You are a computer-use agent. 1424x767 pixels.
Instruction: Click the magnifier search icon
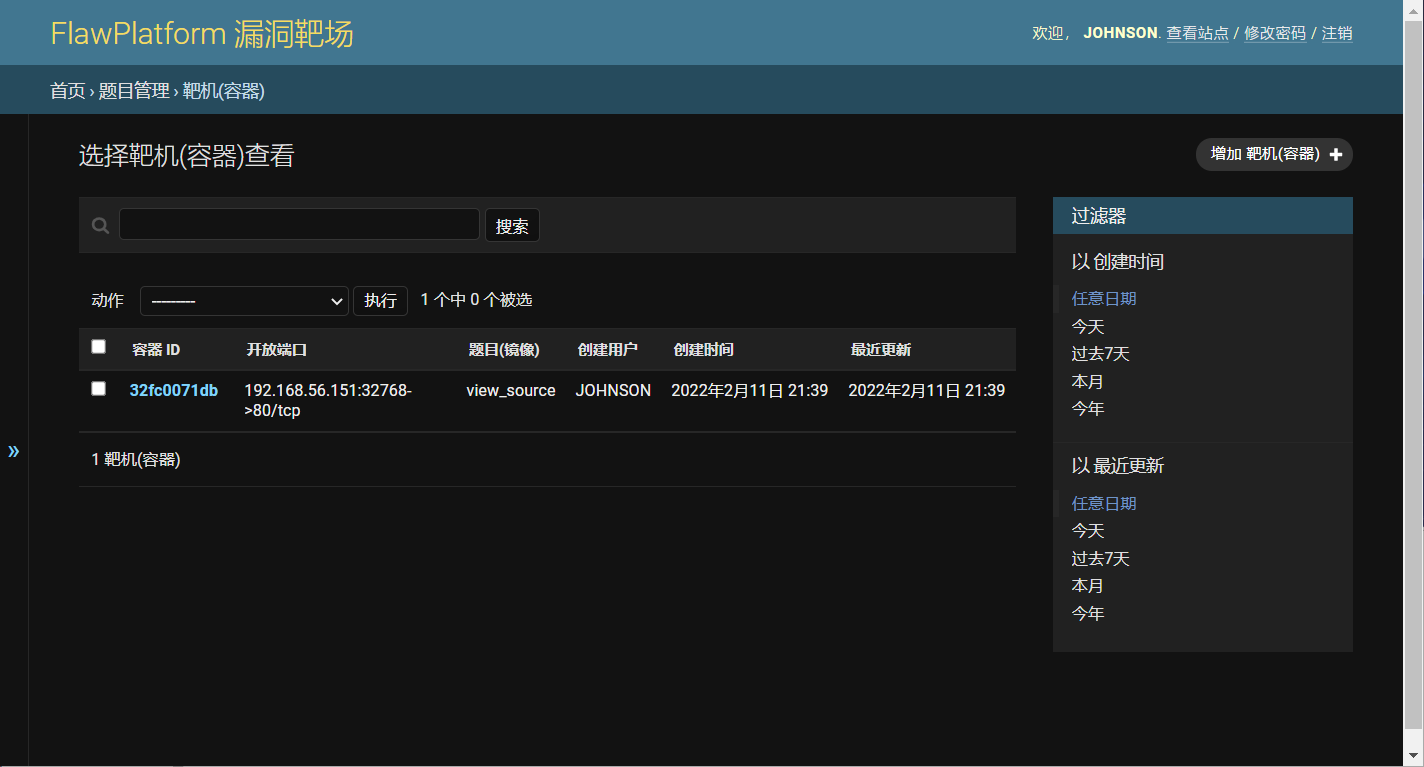[100, 226]
